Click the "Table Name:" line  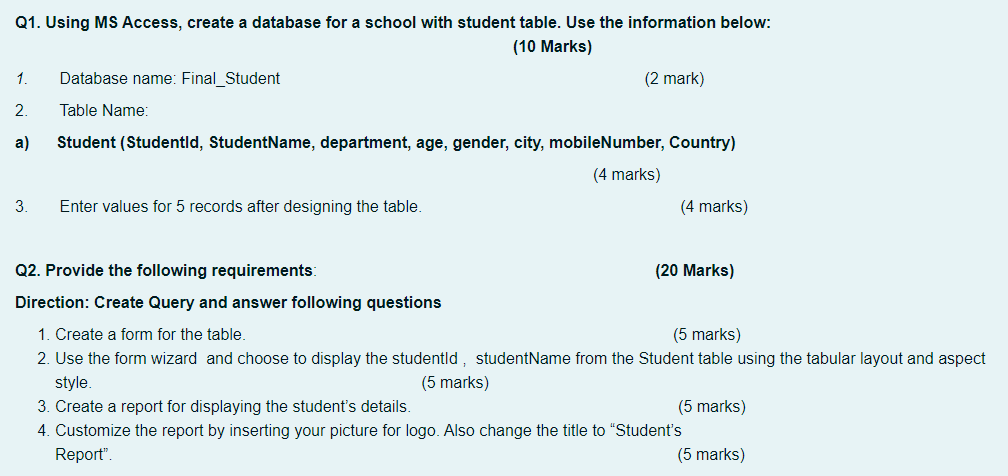(x=104, y=111)
